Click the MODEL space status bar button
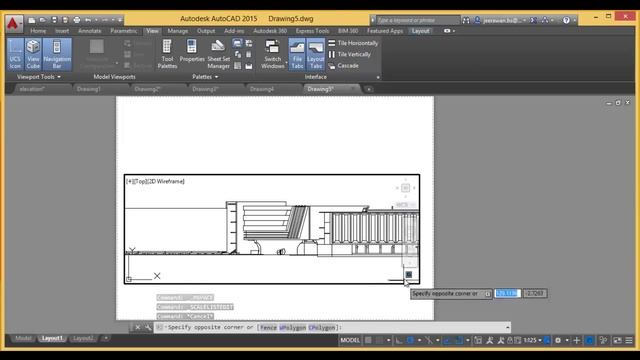The height and width of the screenshot is (360, 640). point(350,340)
